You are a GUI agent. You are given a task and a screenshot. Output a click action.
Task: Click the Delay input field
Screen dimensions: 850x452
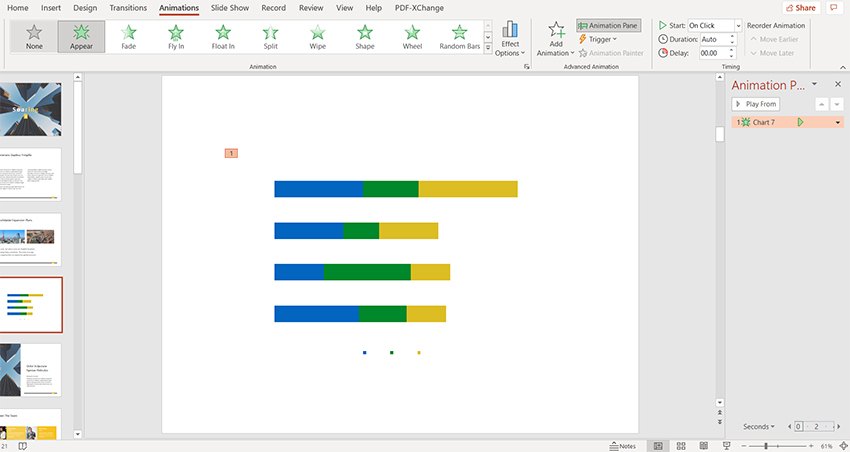[x=713, y=53]
